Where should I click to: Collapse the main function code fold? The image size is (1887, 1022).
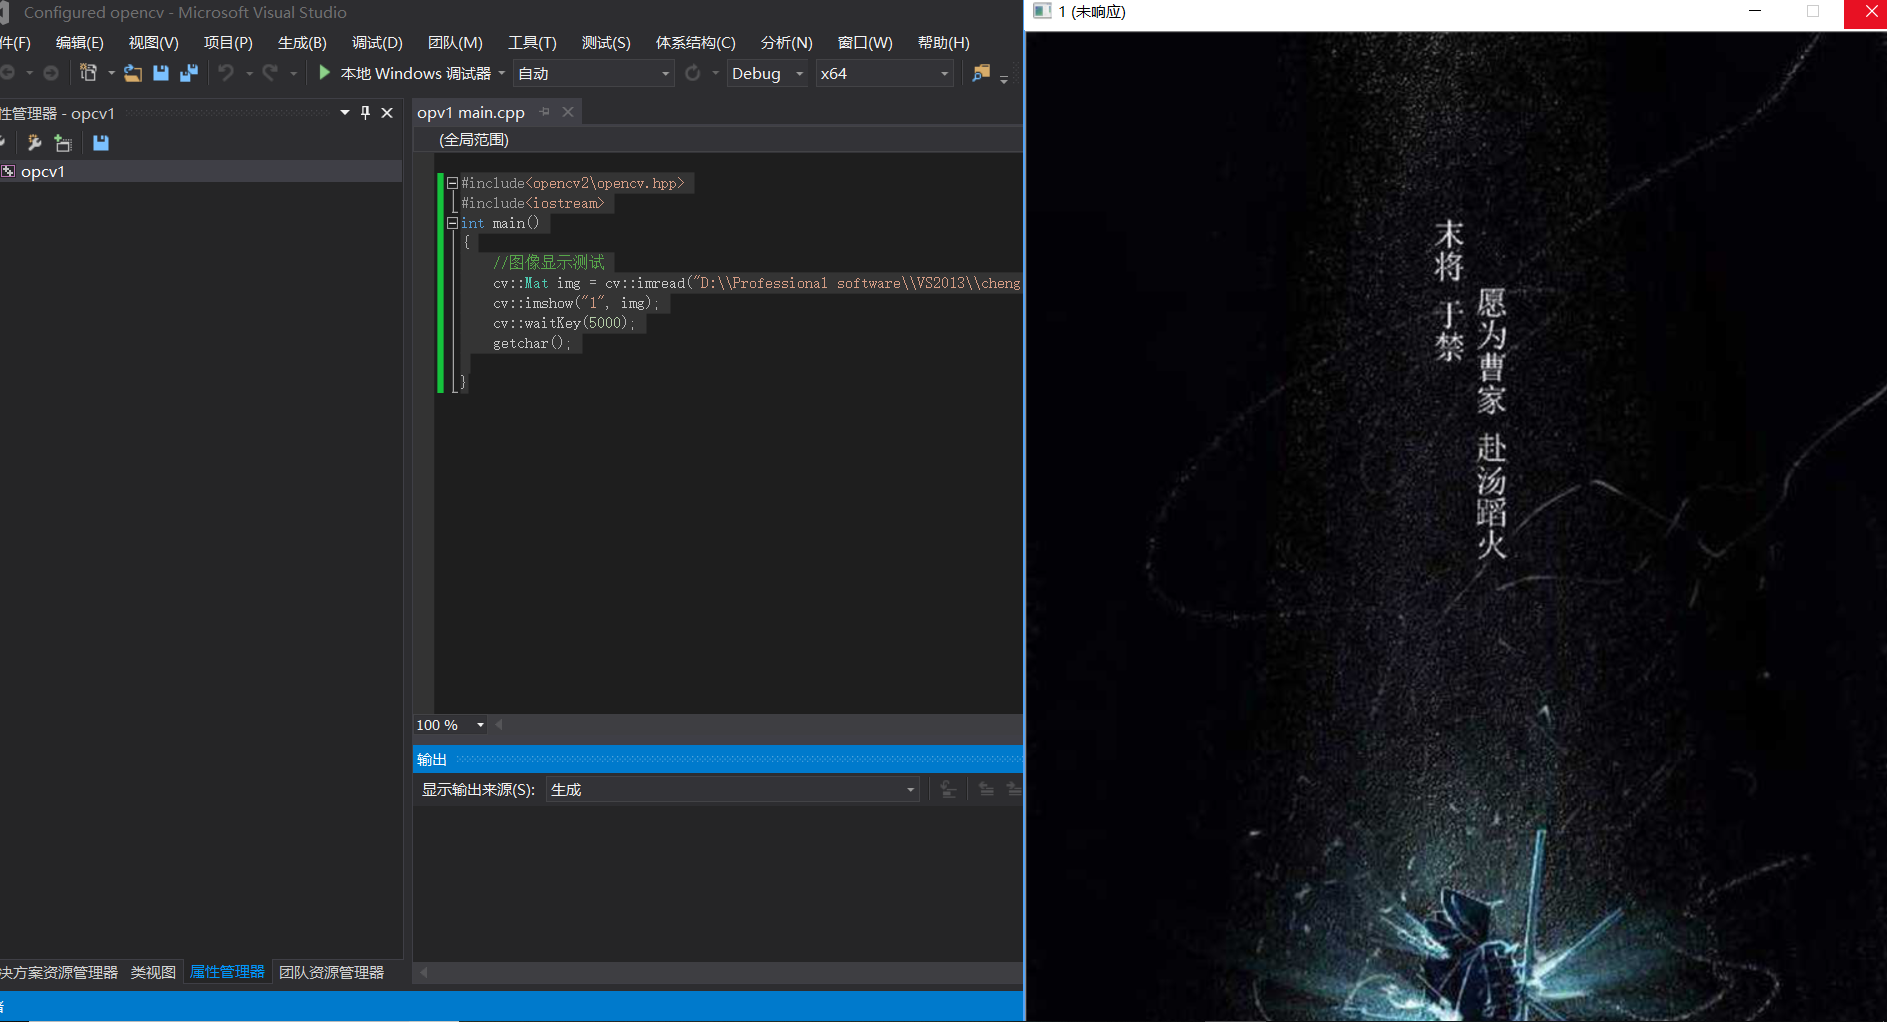click(452, 222)
